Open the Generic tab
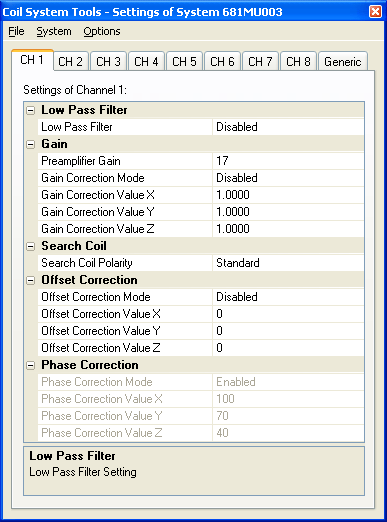387x522 pixels. (343, 62)
